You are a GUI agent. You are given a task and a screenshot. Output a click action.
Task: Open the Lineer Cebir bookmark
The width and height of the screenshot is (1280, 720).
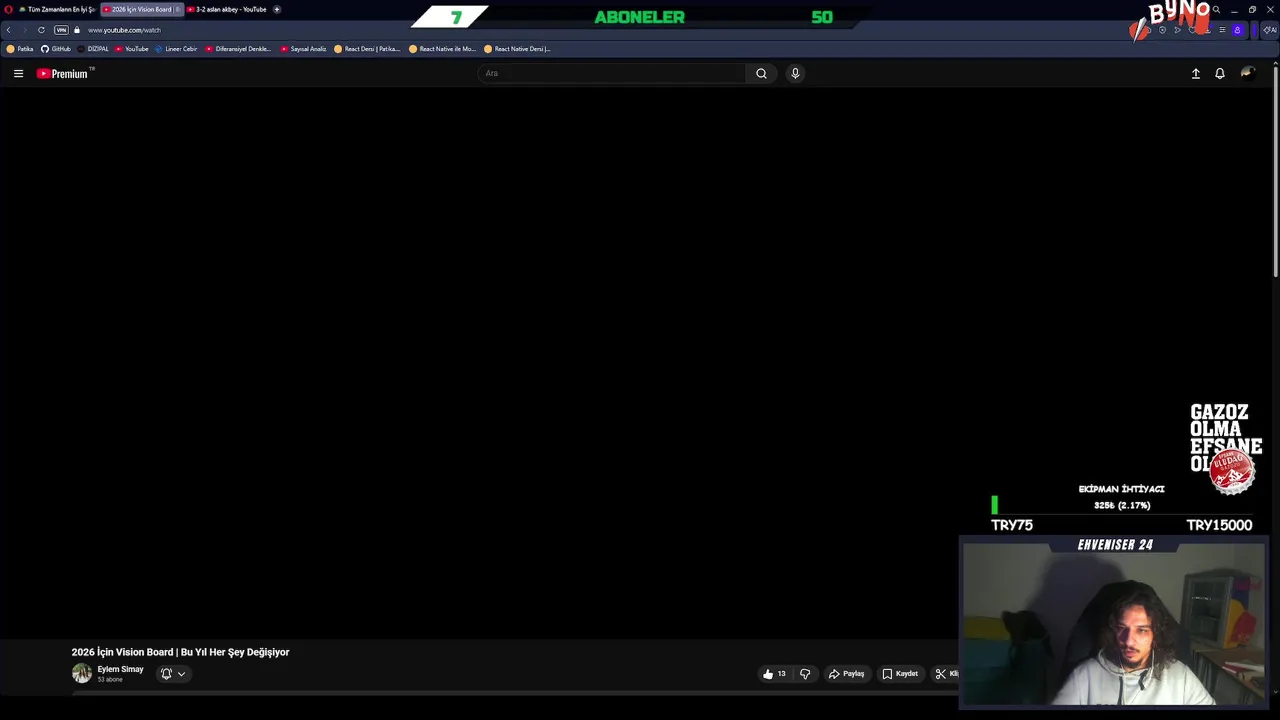pyautogui.click(x=176, y=49)
